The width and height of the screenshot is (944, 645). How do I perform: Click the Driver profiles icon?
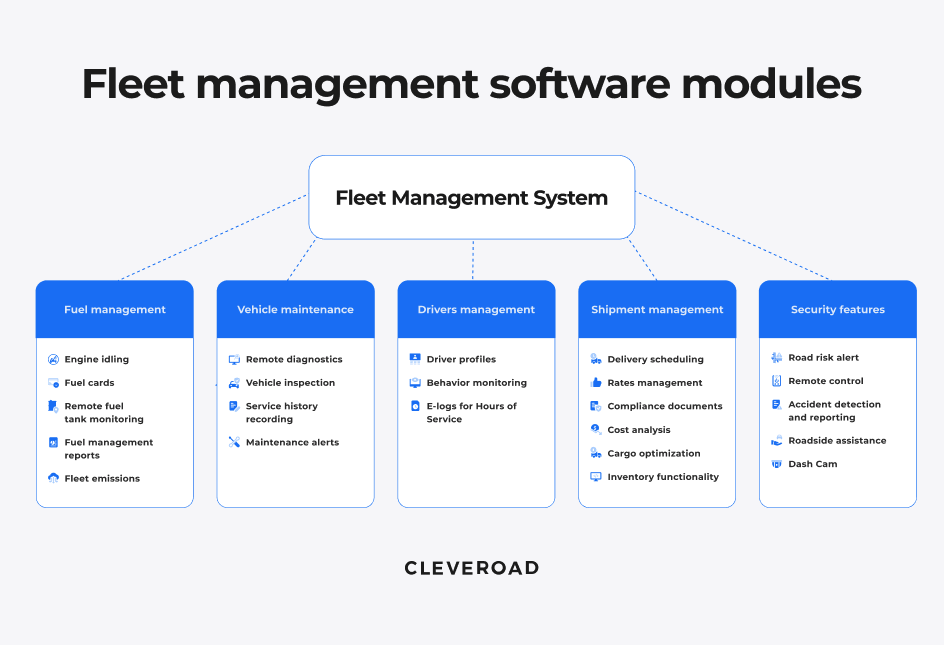point(415,359)
